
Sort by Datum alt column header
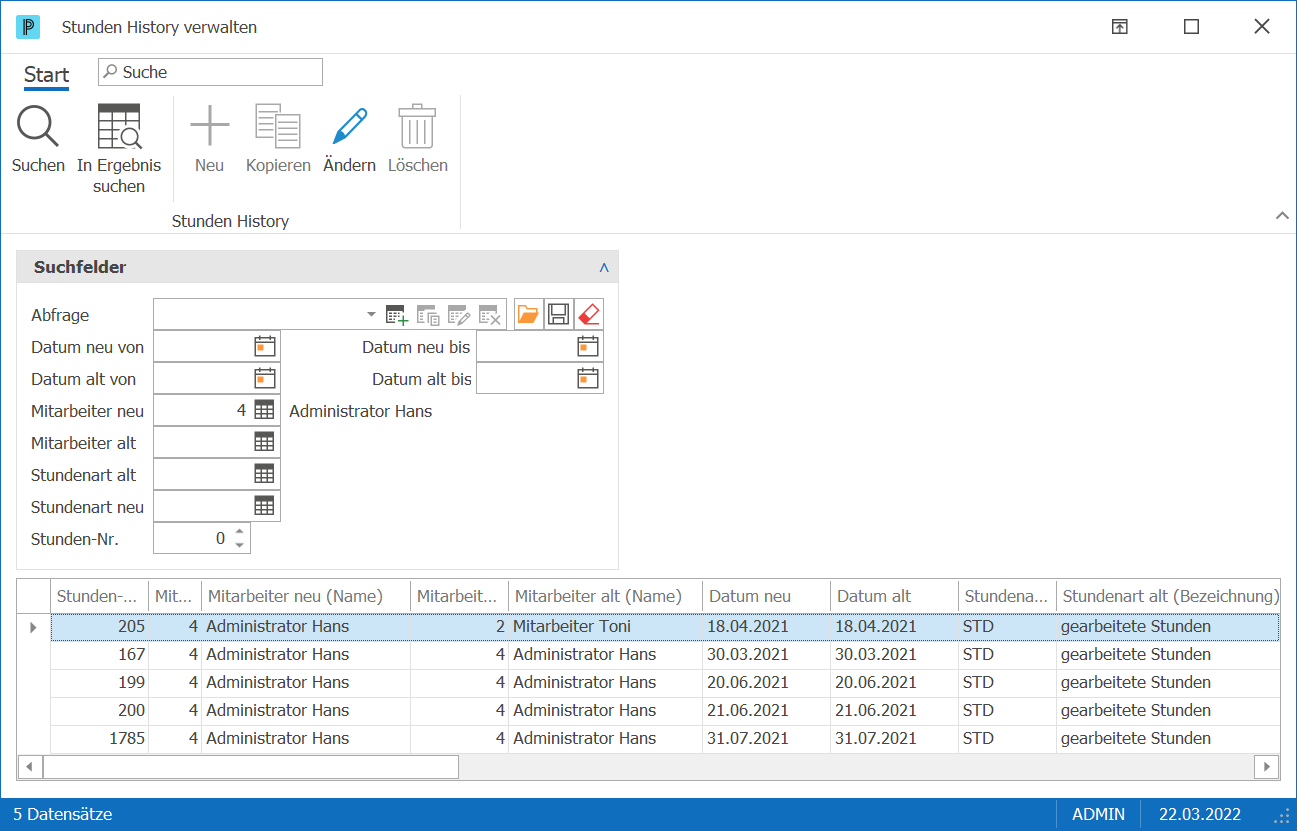895,596
